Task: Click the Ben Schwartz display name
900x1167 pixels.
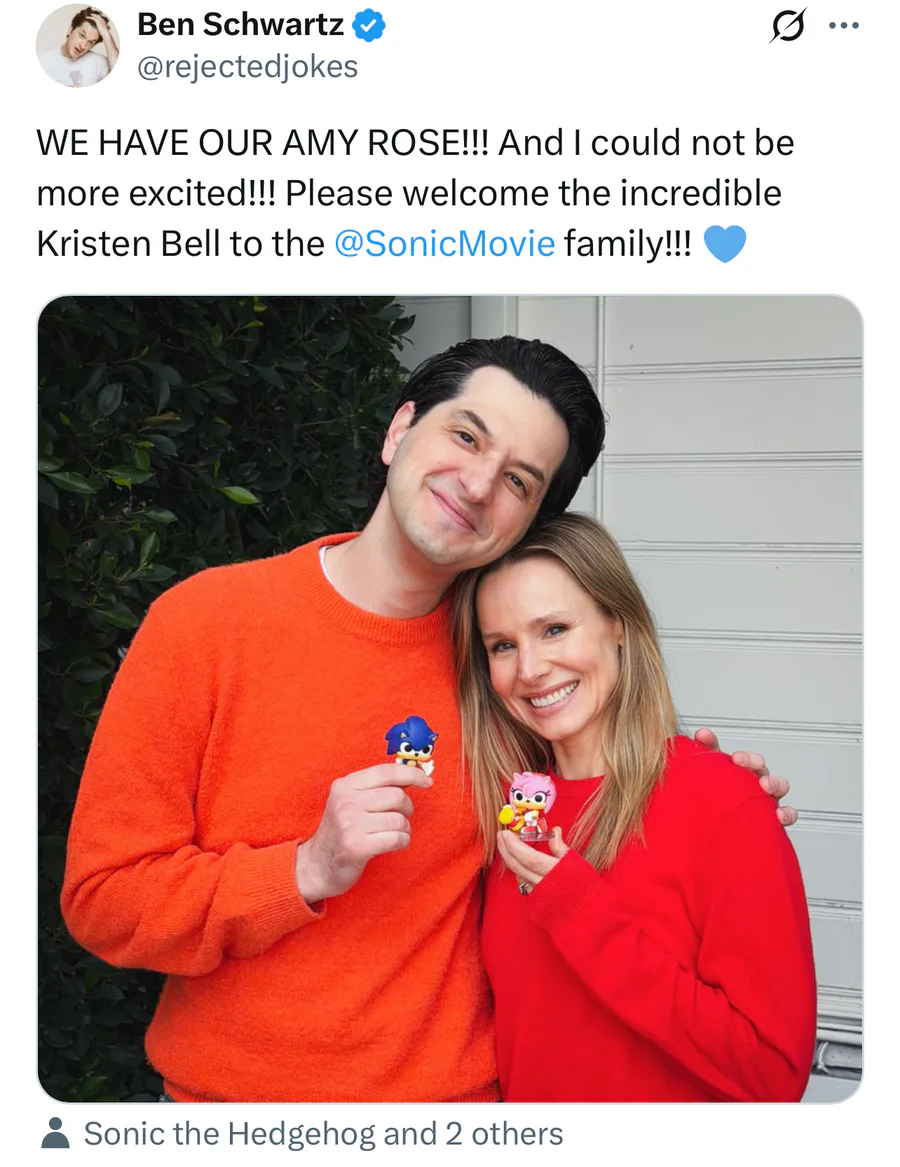Action: (x=240, y=26)
